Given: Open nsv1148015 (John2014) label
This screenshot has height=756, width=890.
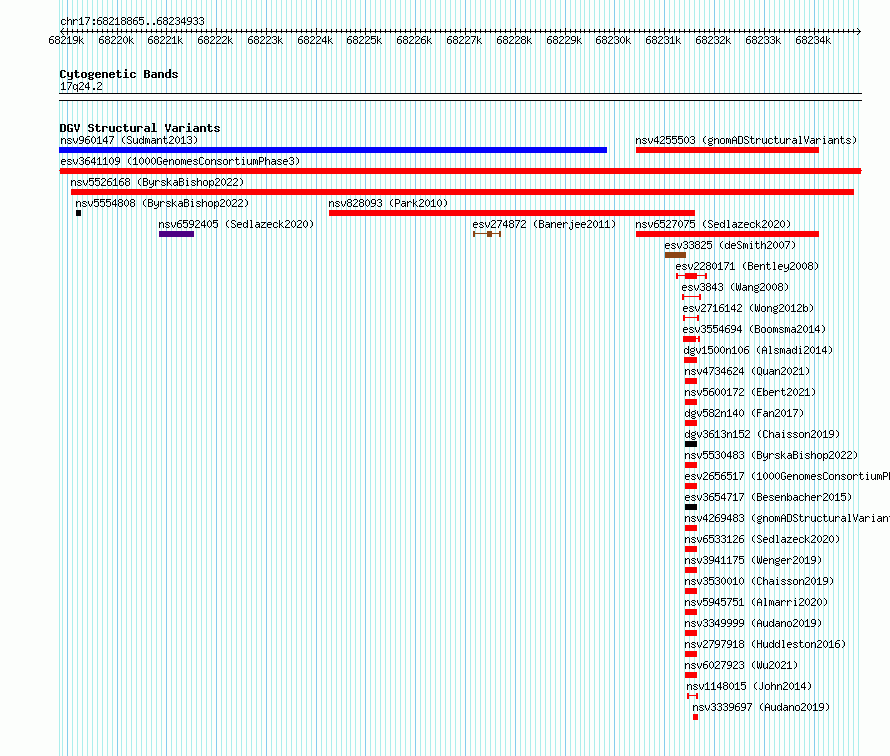Looking at the screenshot, I should pyautogui.click(x=749, y=686).
